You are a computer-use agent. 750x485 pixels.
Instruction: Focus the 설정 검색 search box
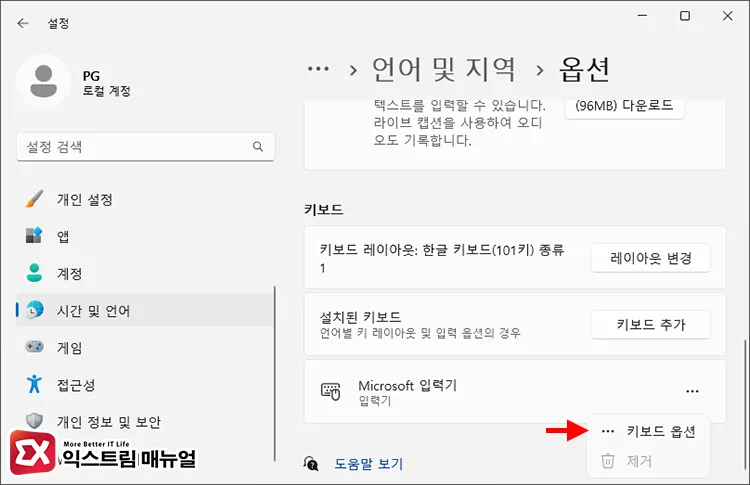click(x=145, y=147)
